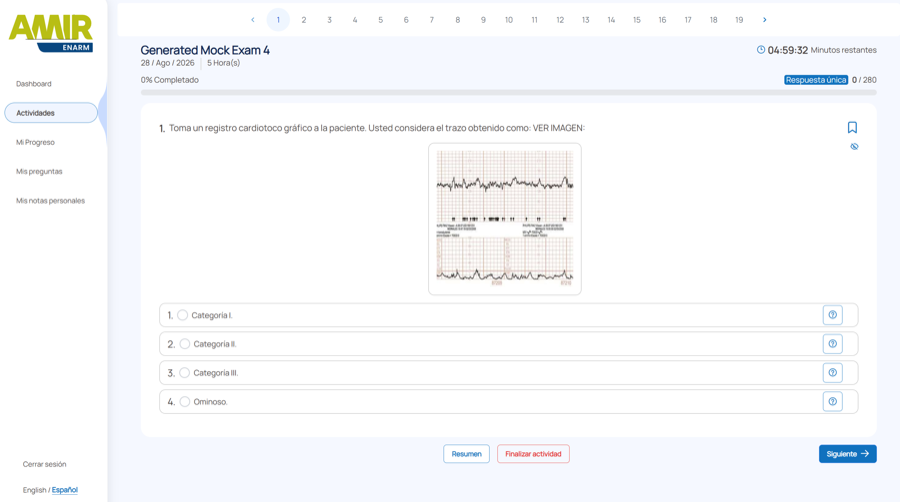Jump to question 7
900x502 pixels.
click(432, 20)
